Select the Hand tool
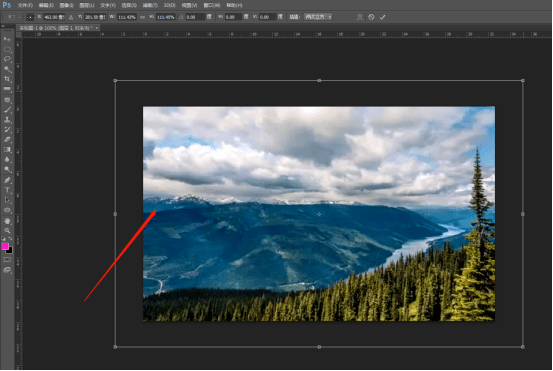The image size is (553, 371). (x=7, y=221)
